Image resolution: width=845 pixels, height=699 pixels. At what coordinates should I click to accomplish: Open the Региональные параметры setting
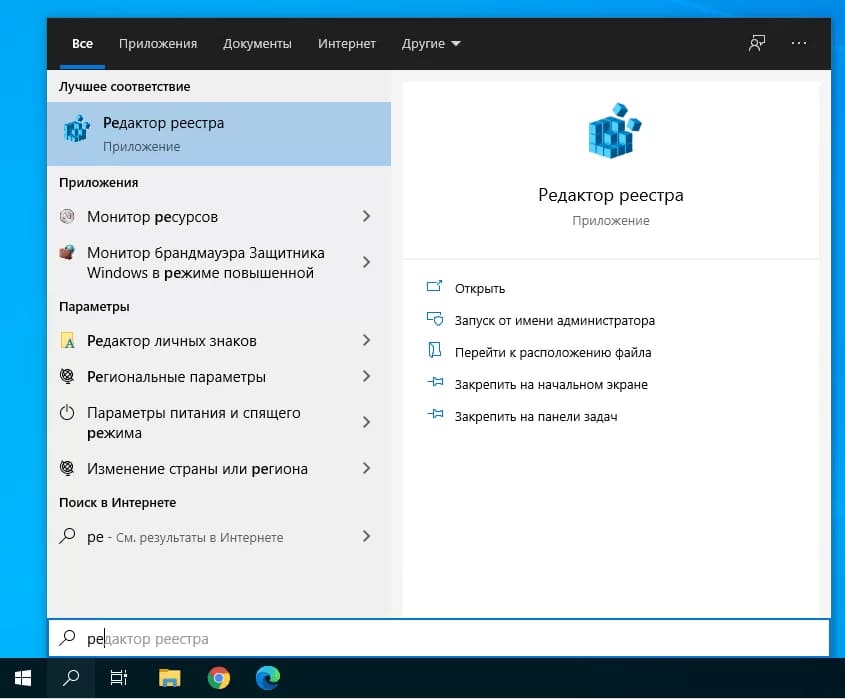[219, 377]
